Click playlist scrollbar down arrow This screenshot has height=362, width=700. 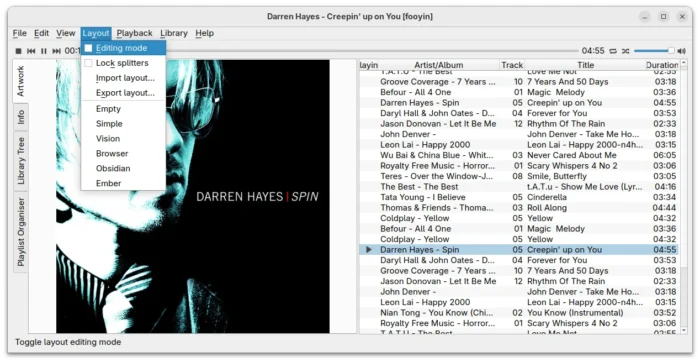[683, 330]
